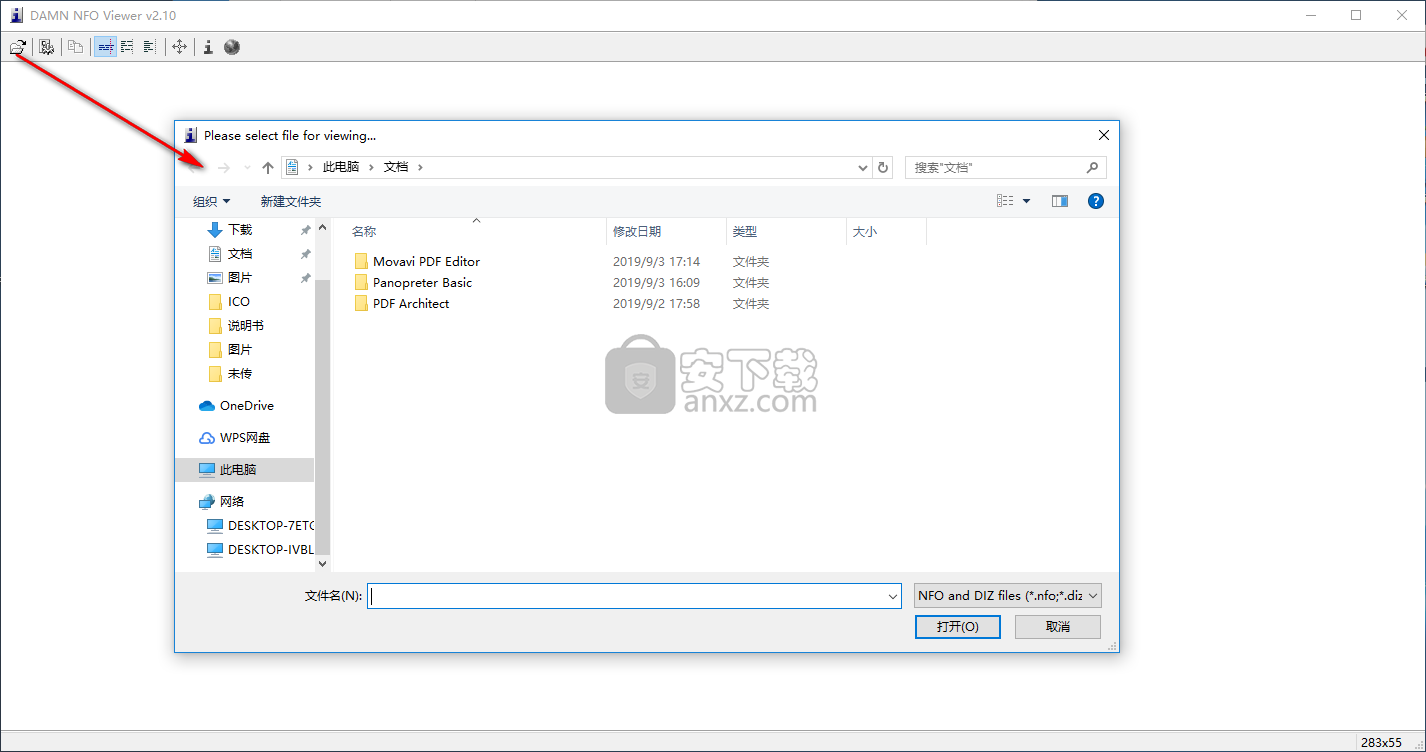This screenshot has width=1426, height=752.
Task: Toggle the right alignment icon
Action: 149,47
